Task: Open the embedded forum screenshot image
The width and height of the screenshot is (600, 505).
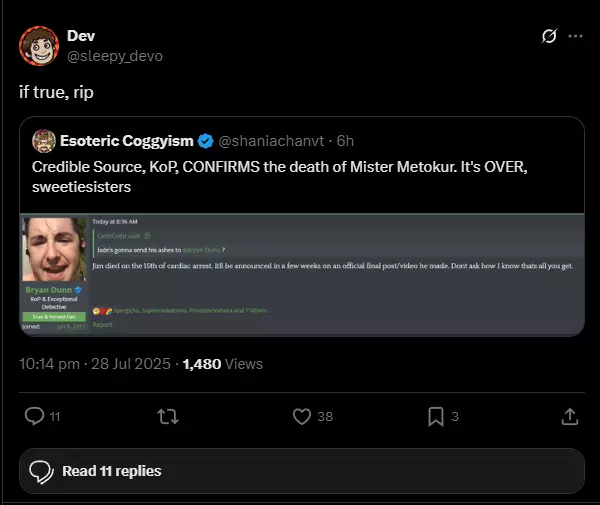Action: (x=302, y=274)
